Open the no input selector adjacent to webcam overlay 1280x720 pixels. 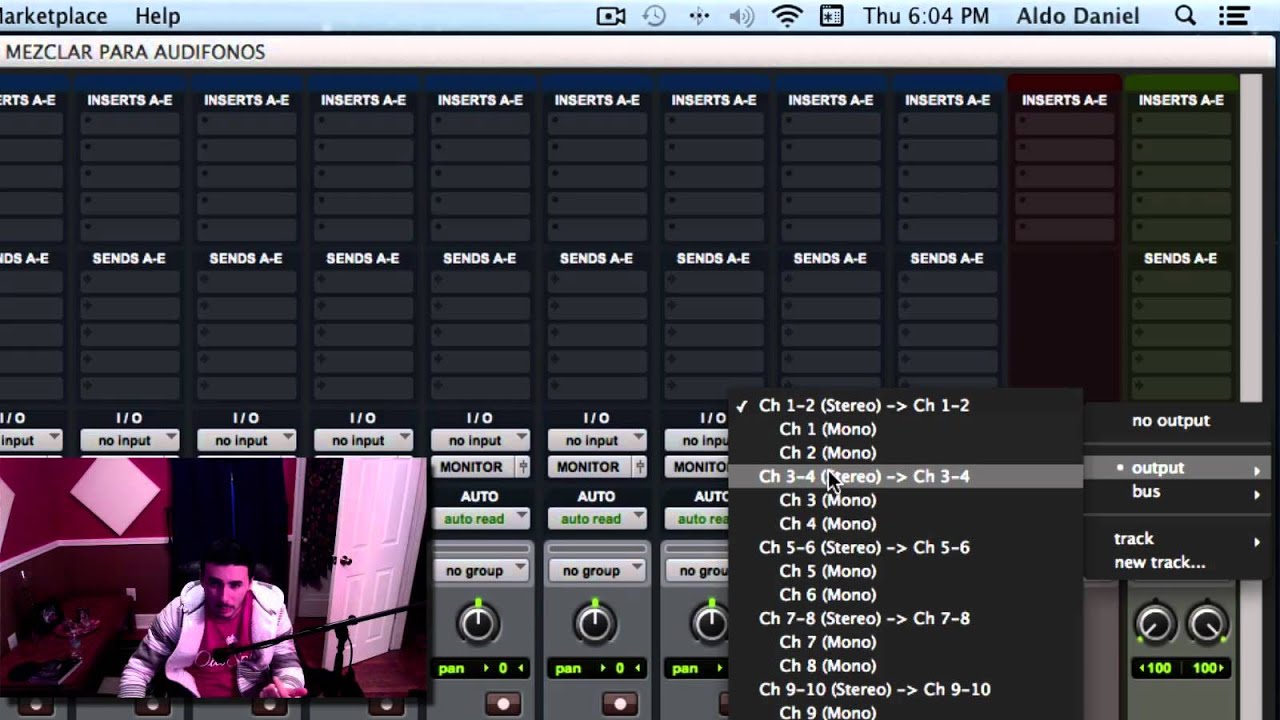coord(480,441)
